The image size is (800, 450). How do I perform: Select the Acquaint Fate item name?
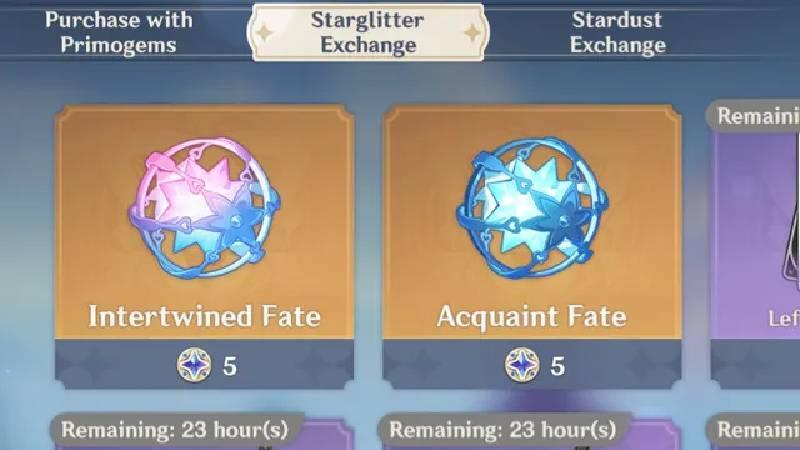(x=532, y=316)
